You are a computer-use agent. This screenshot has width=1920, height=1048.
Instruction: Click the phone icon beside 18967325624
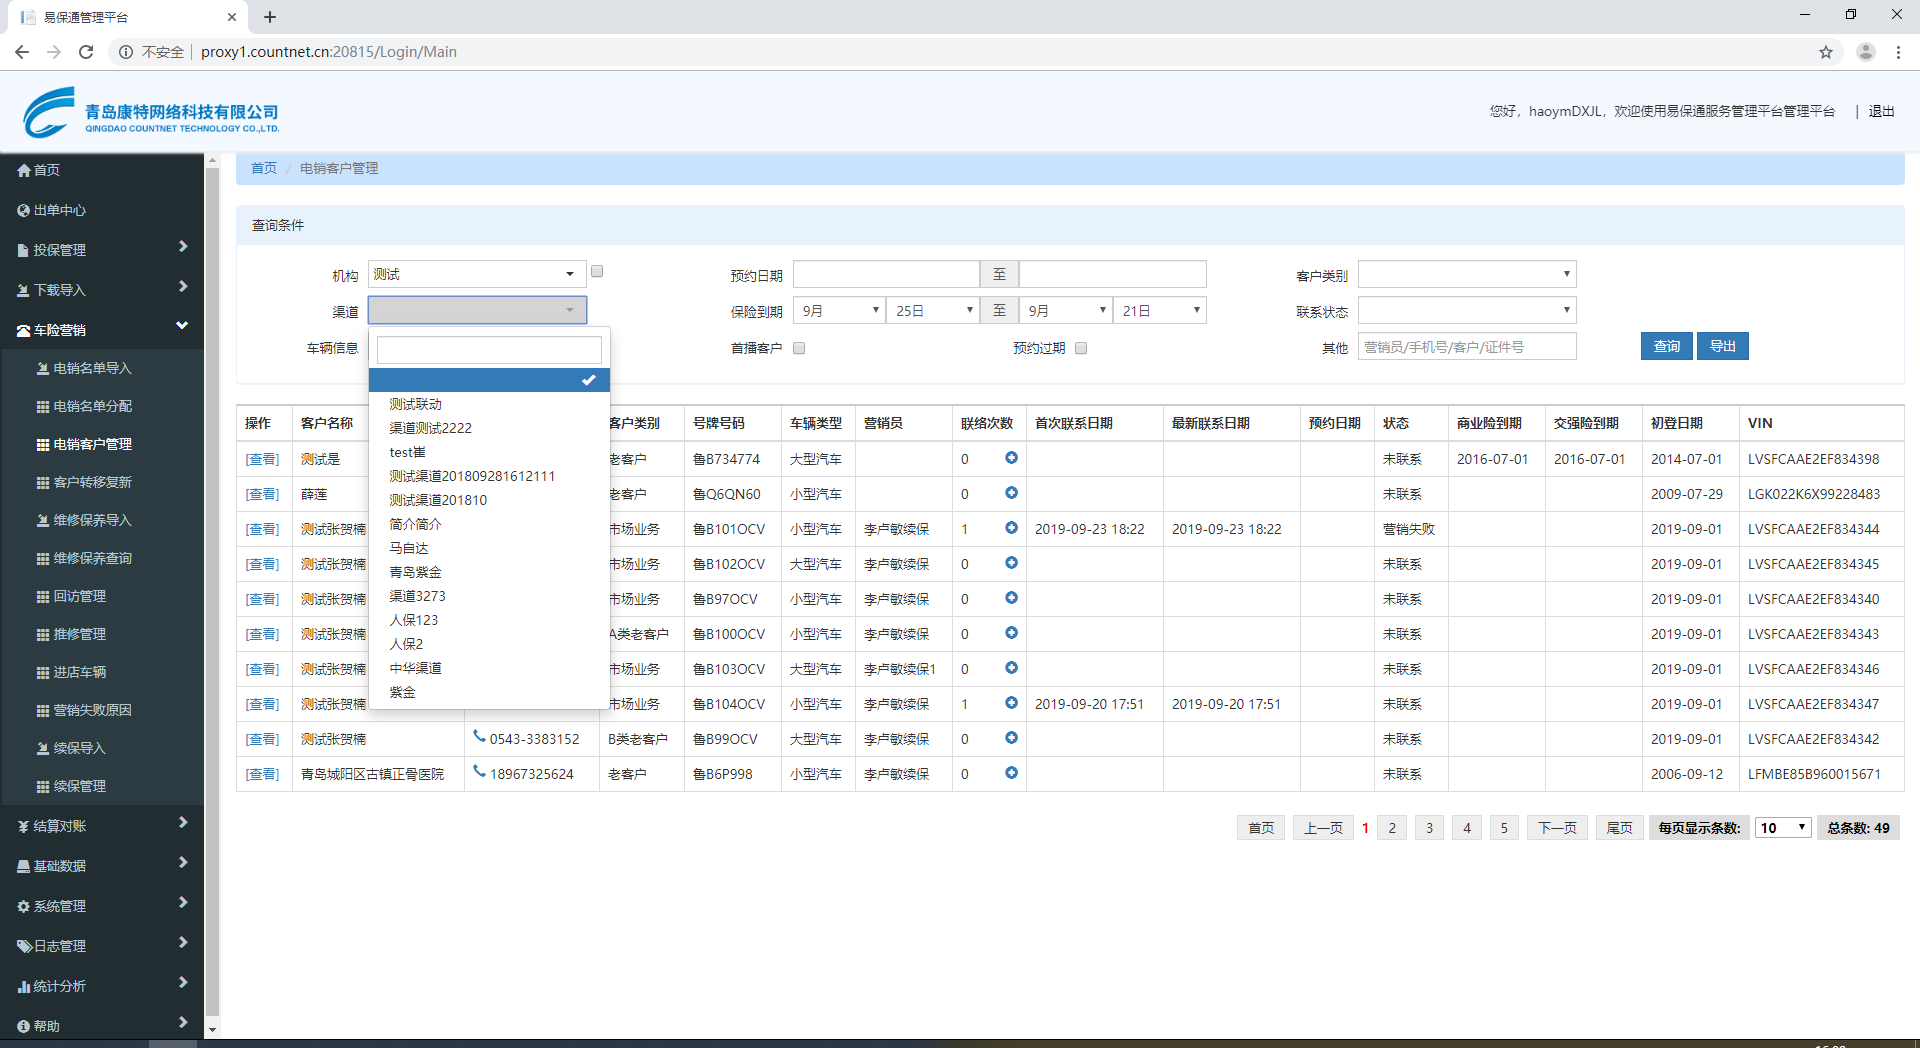tap(479, 772)
